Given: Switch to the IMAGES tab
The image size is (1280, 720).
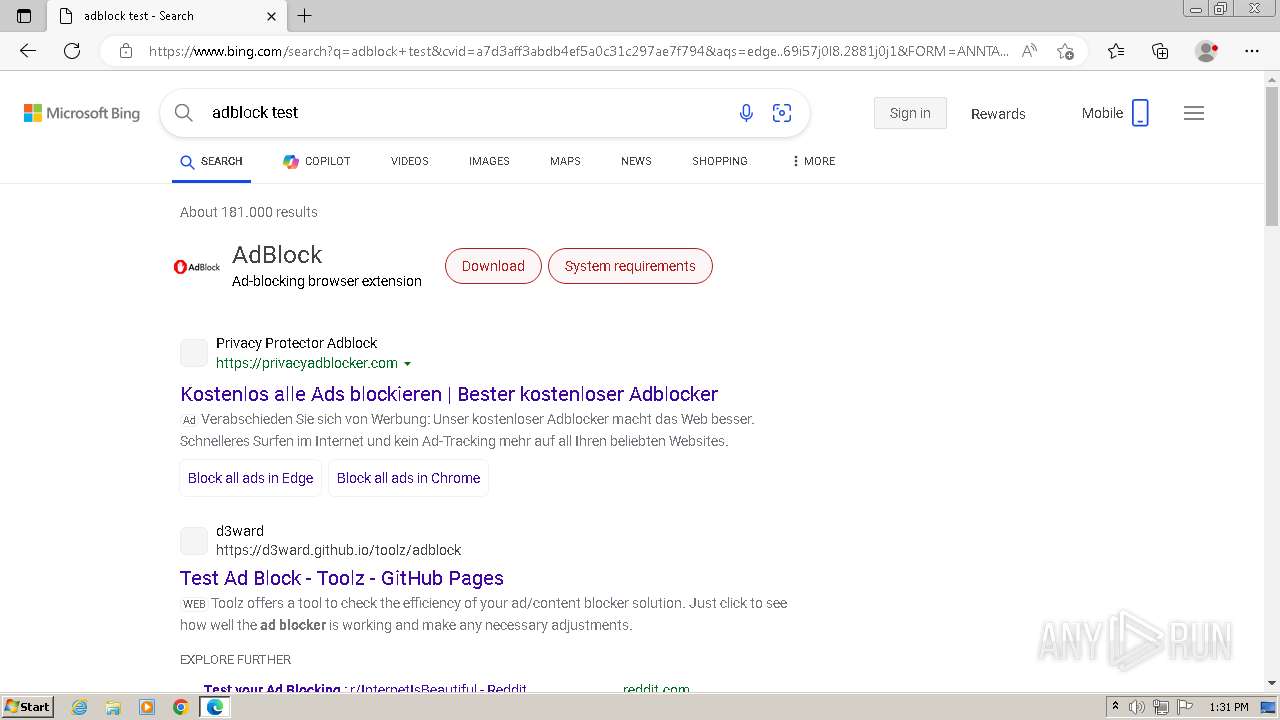Looking at the screenshot, I should tap(489, 161).
